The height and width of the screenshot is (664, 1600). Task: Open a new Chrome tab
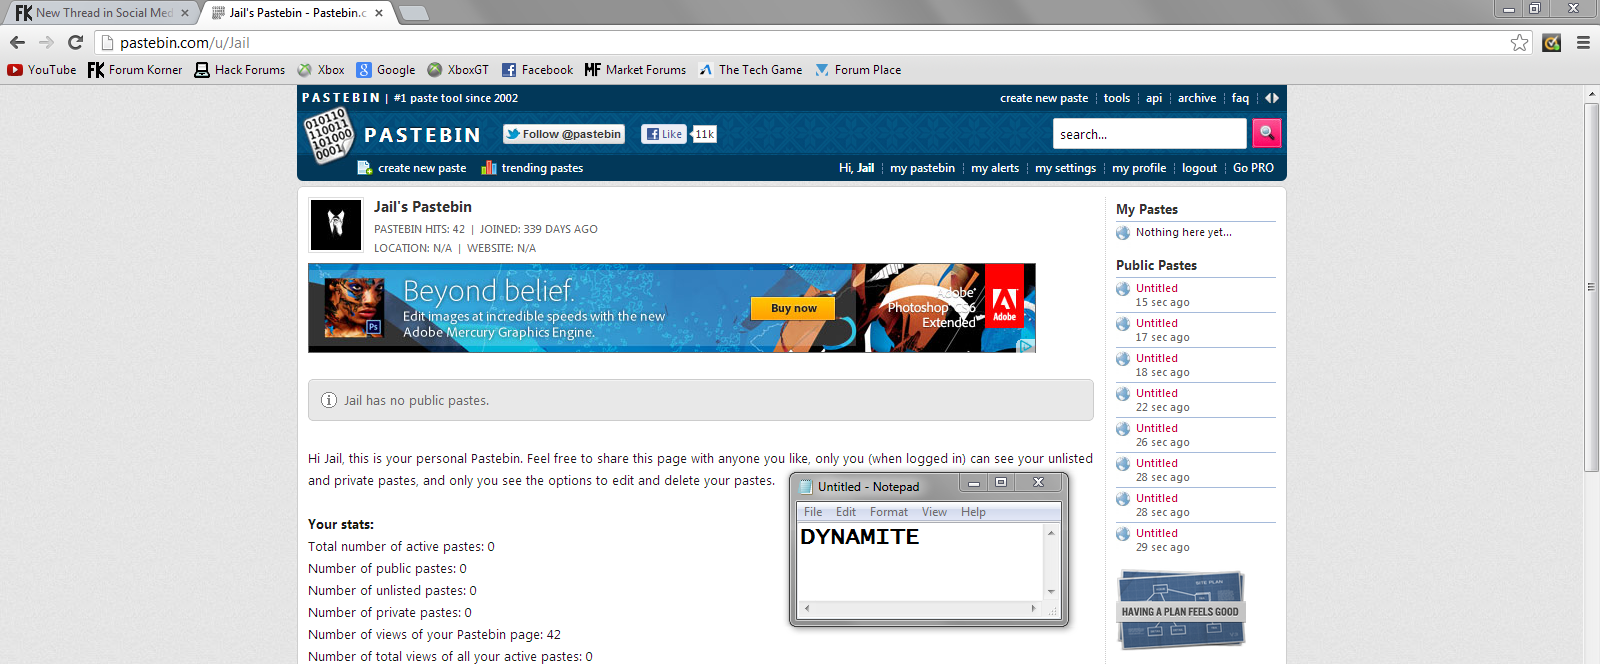click(413, 13)
